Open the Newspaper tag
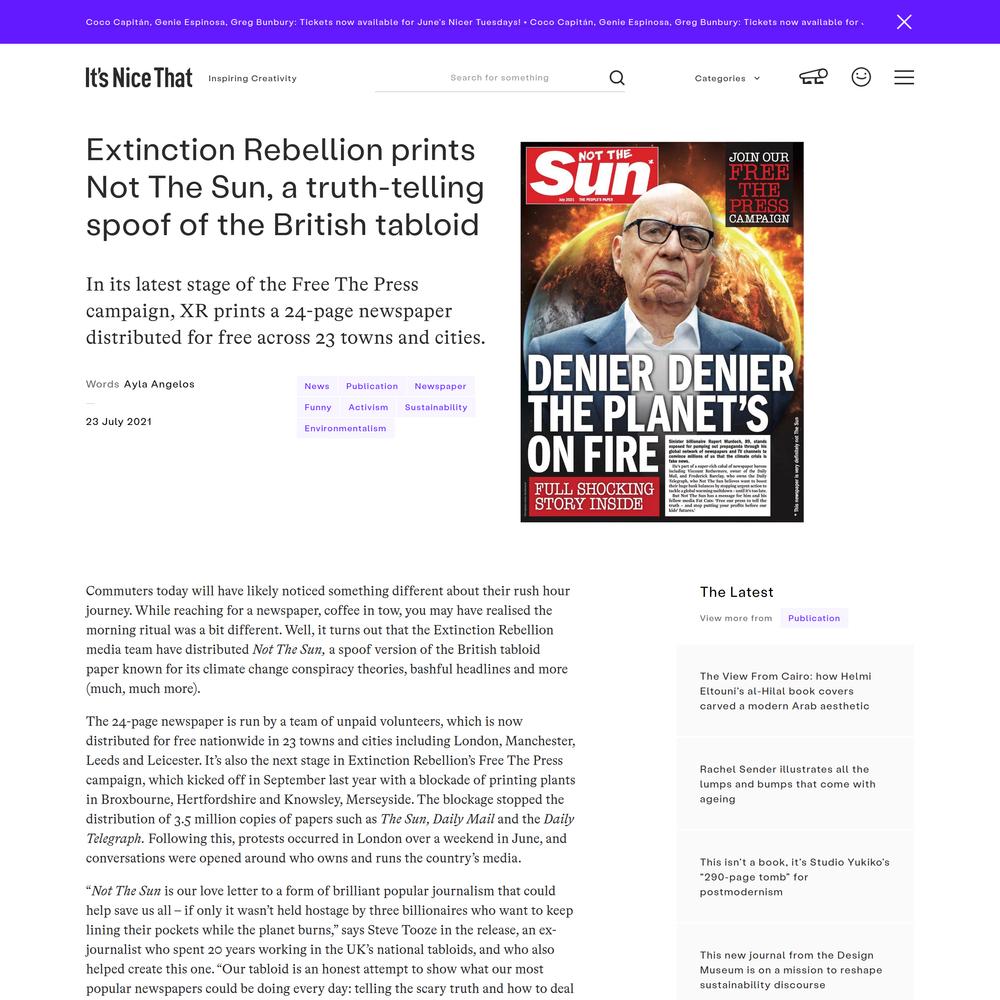The image size is (1000, 1000). [440, 386]
